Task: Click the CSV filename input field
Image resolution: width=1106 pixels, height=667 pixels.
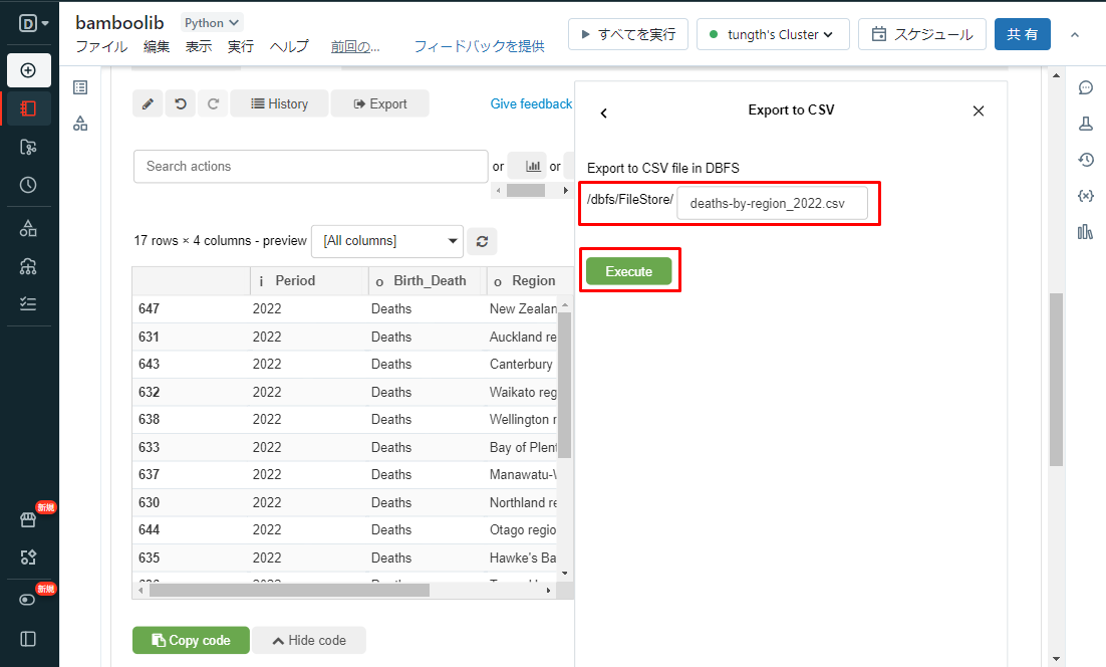Action: tap(771, 204)
